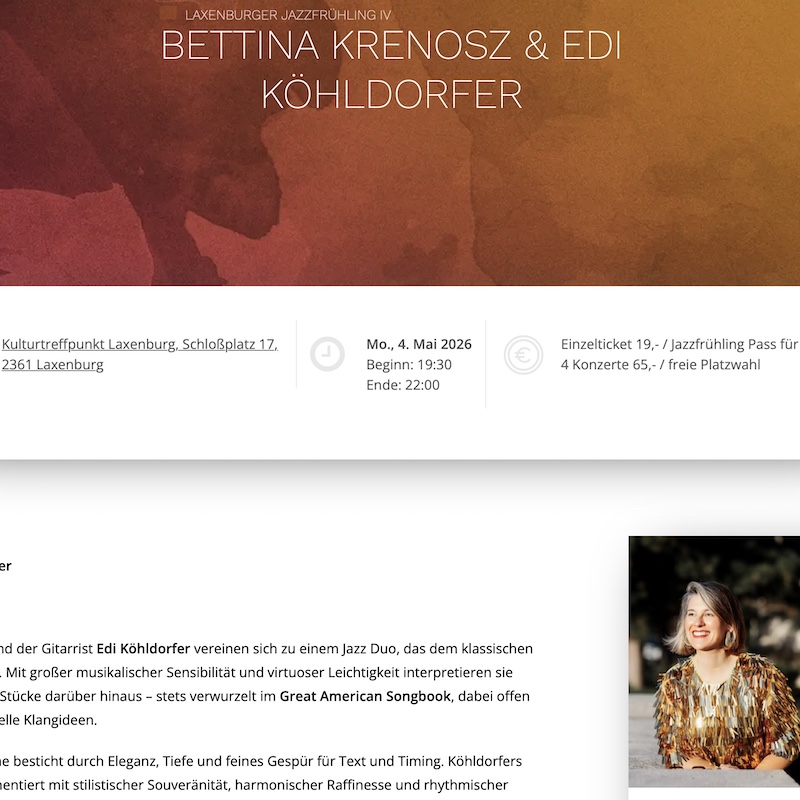Click the bold name "Edi Köhldorfer" in paragraph
The image size is (800, 800).
click(x=143, y=649)
